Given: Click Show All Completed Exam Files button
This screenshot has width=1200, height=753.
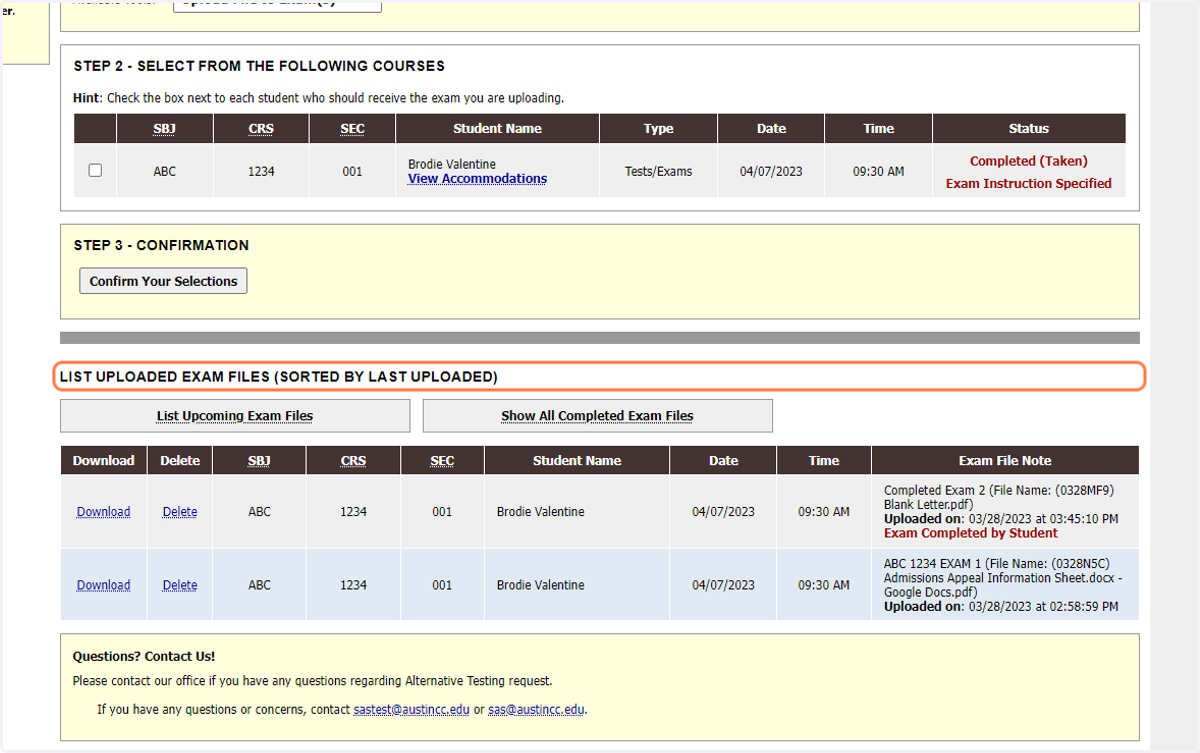Looking at the screenshot, I should [x=597, y=416].
